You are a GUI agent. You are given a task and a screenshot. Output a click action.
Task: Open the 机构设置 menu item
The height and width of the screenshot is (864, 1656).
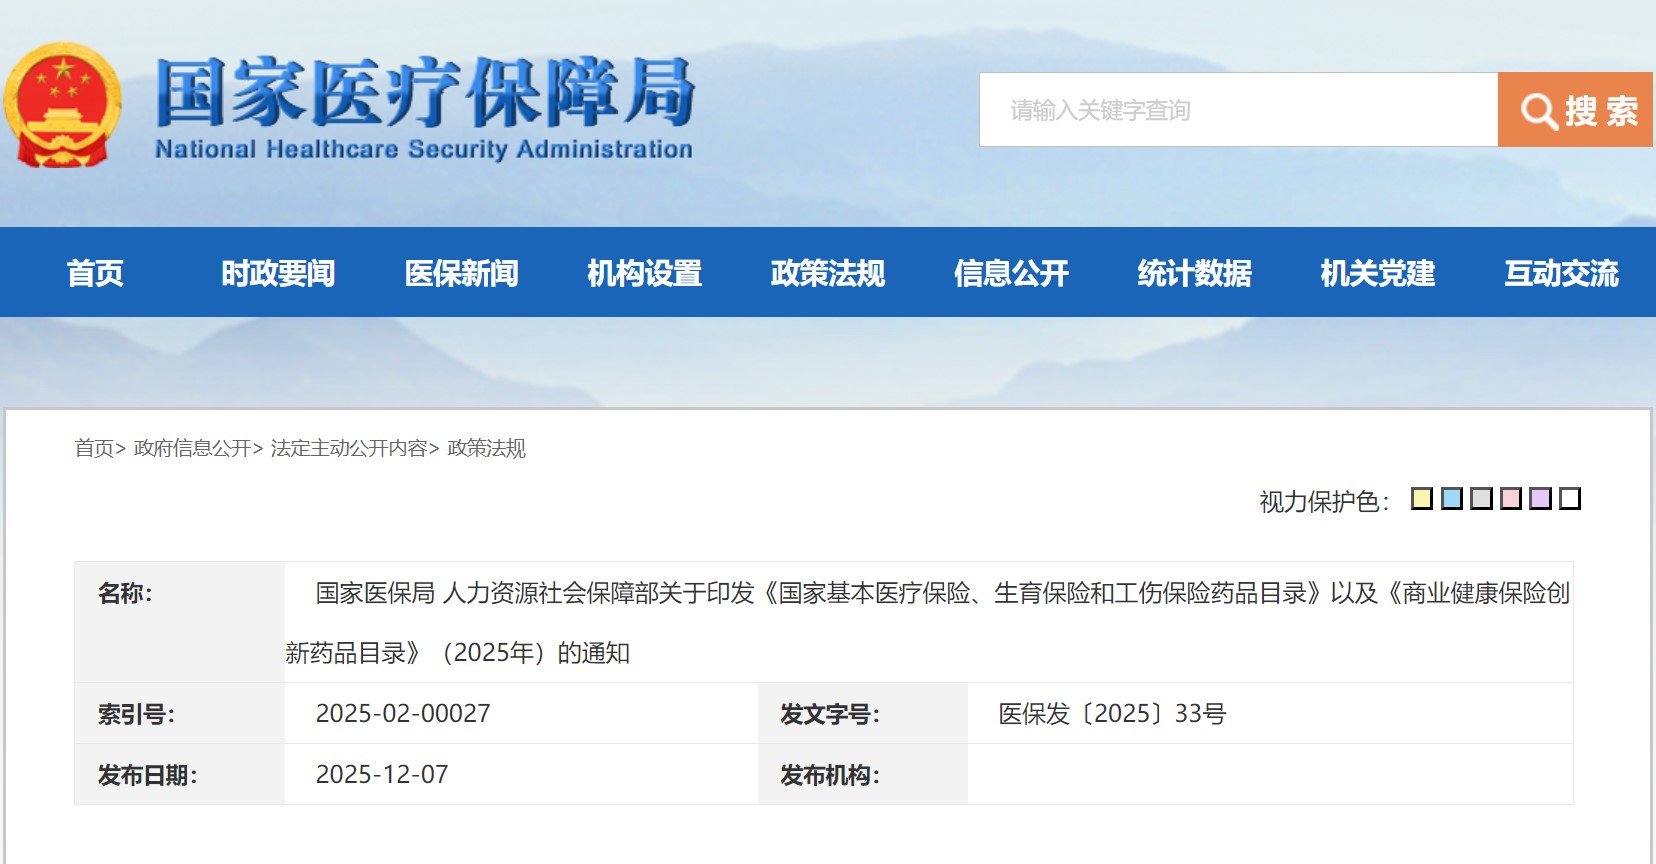pos(645,273)
